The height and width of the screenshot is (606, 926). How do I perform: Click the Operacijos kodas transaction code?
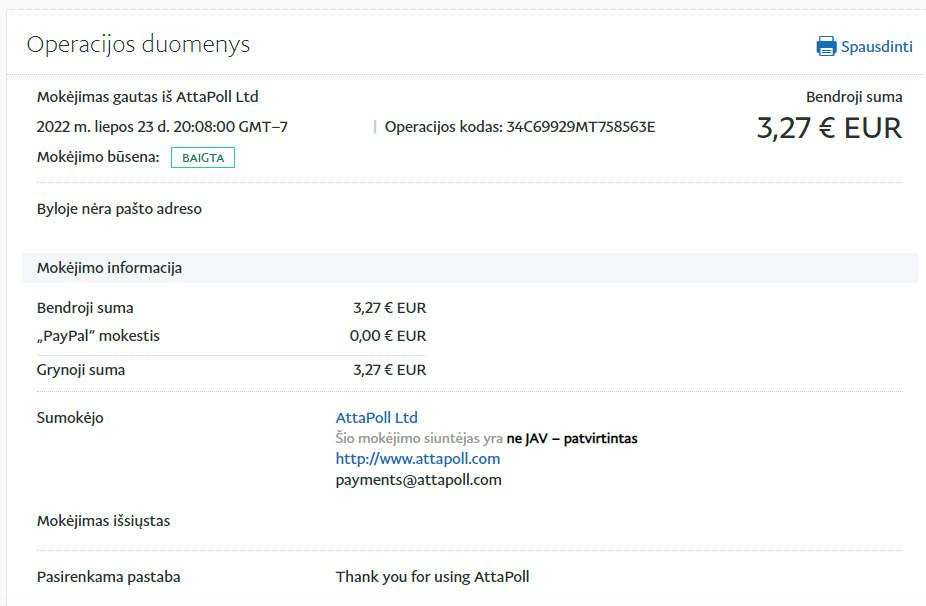[x=520, y=127]
